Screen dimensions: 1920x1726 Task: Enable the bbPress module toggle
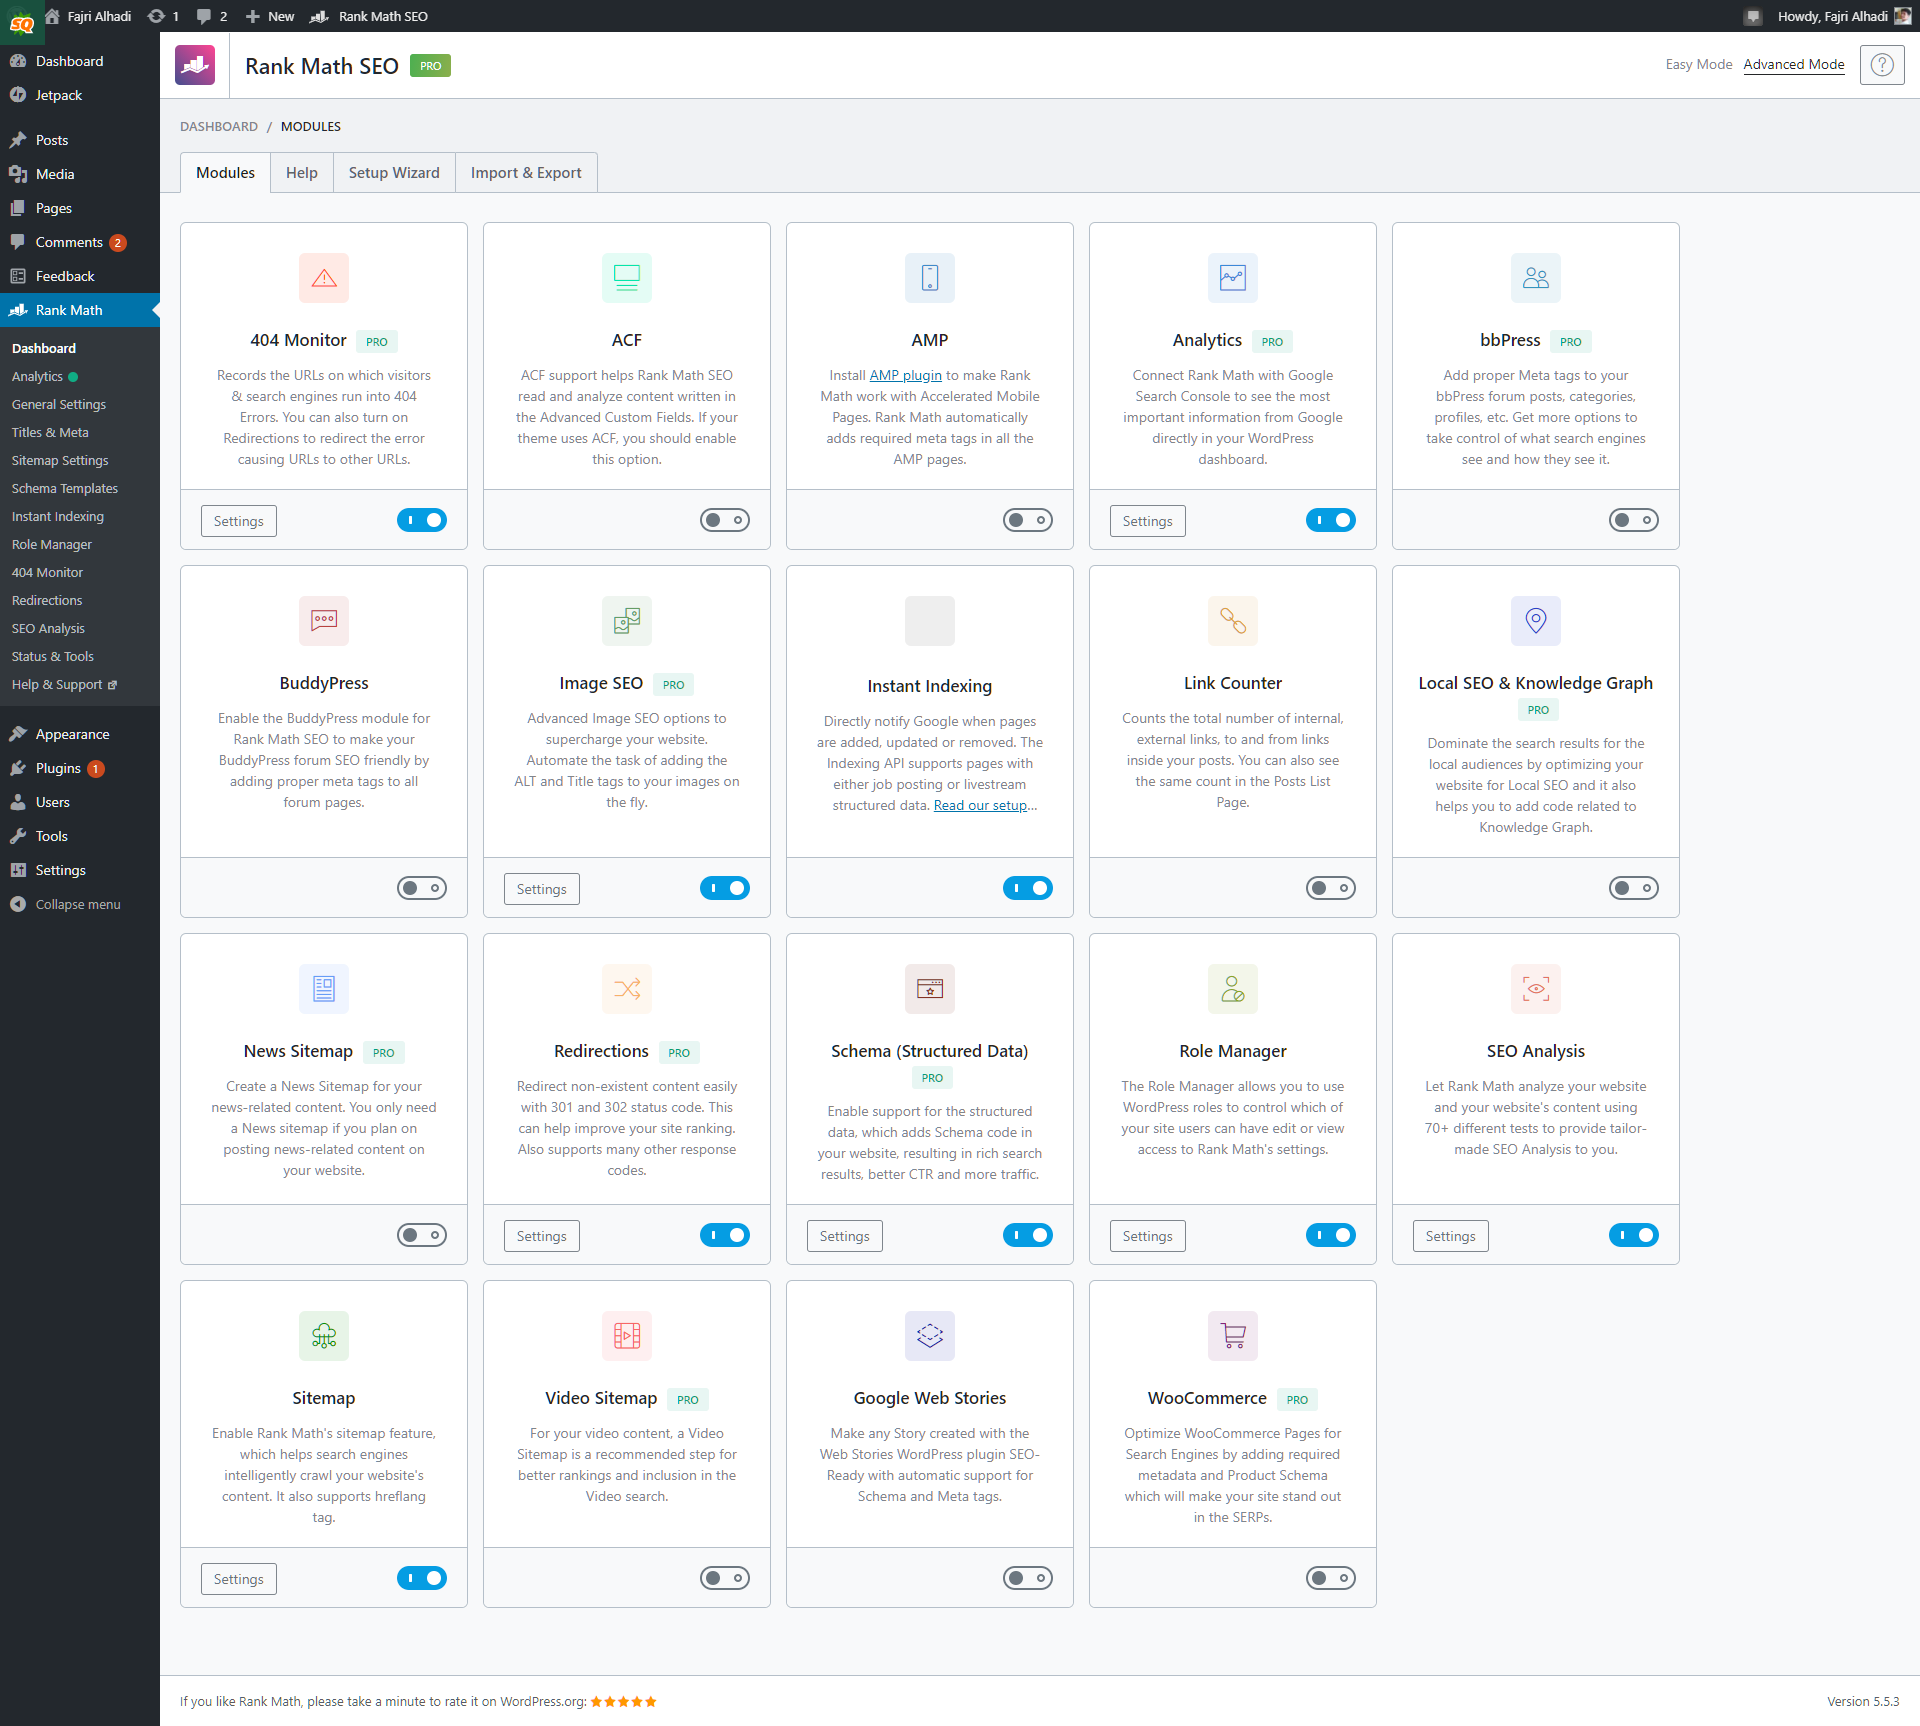[1634, 520]
